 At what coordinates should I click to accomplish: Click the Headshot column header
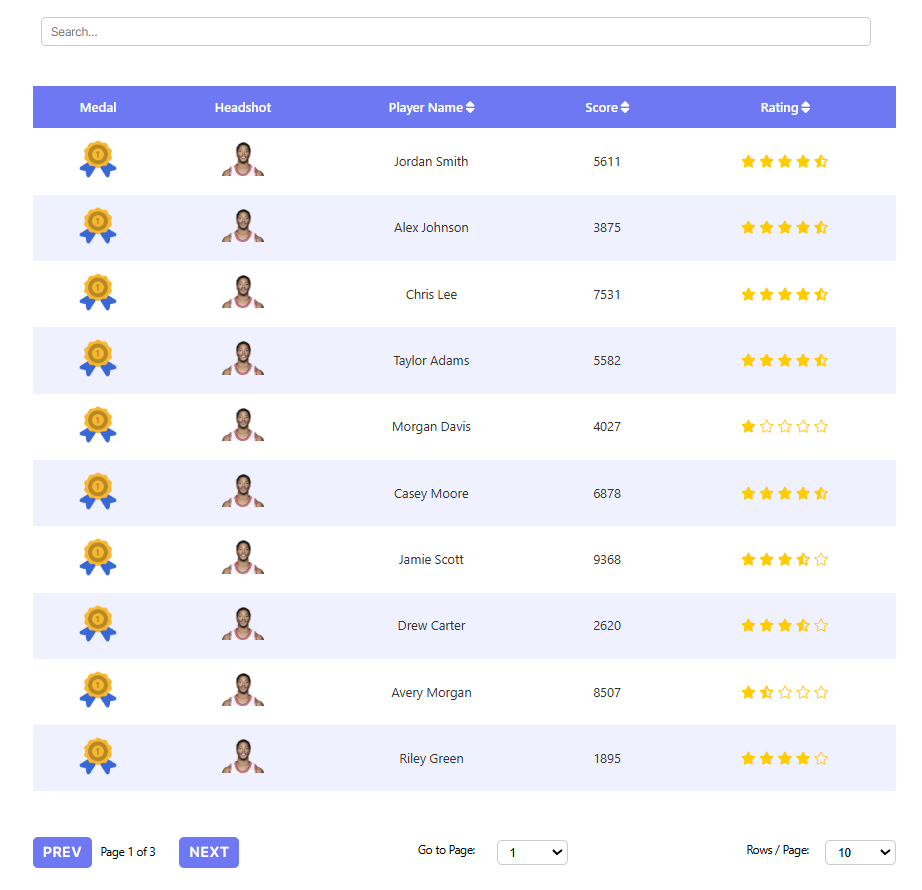coord(243,108)
